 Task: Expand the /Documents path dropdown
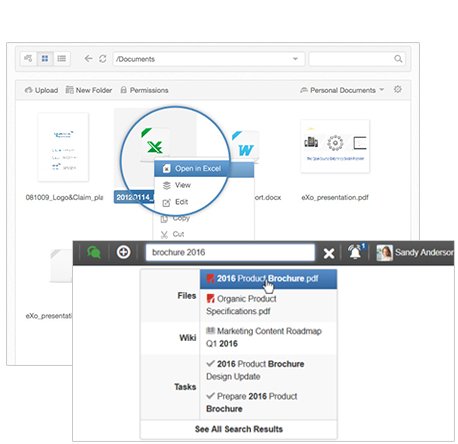click(x=295, y=59)
